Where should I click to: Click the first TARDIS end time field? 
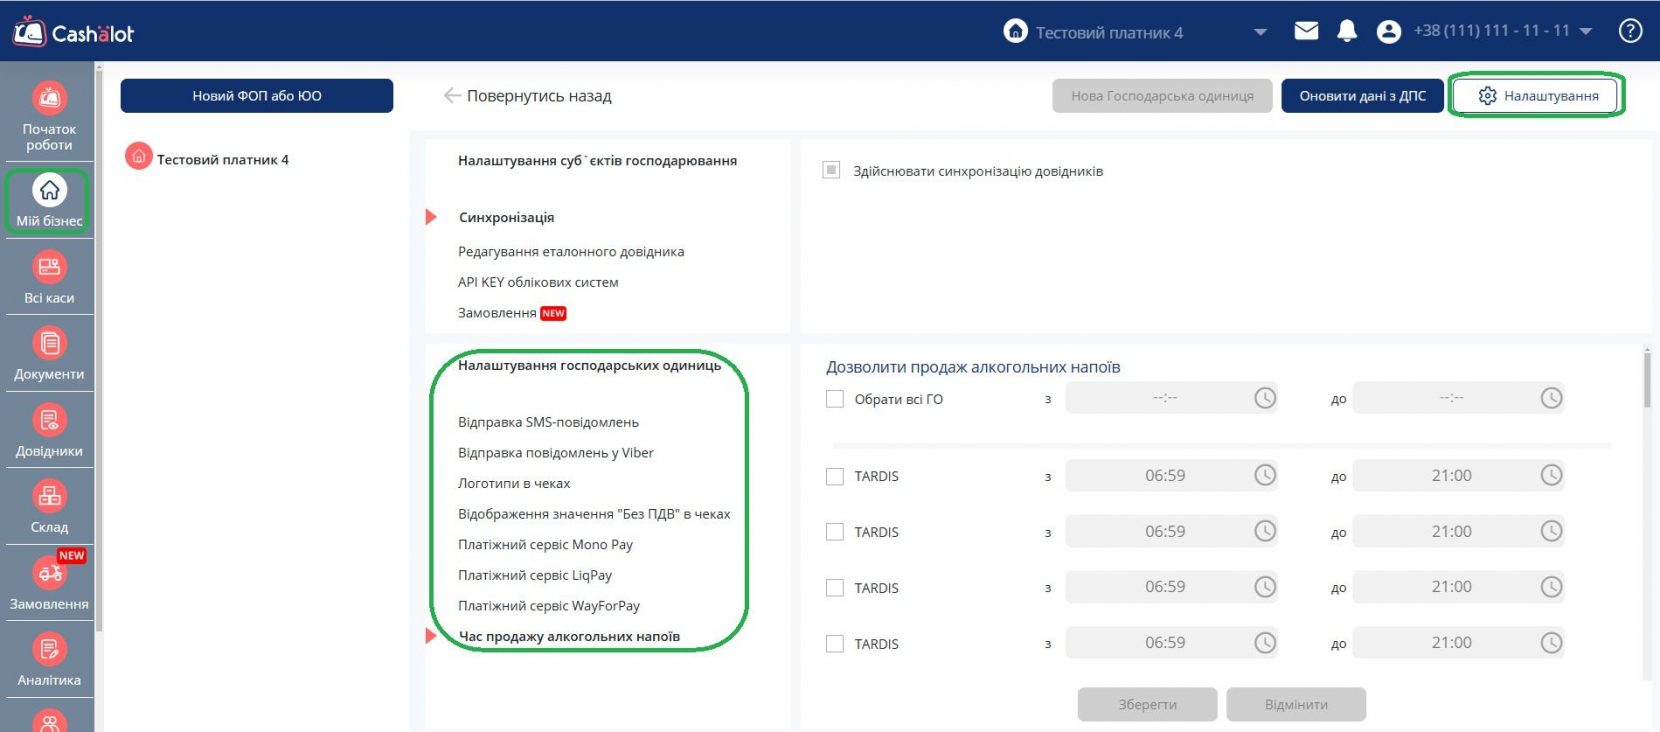pos(1450,476)
